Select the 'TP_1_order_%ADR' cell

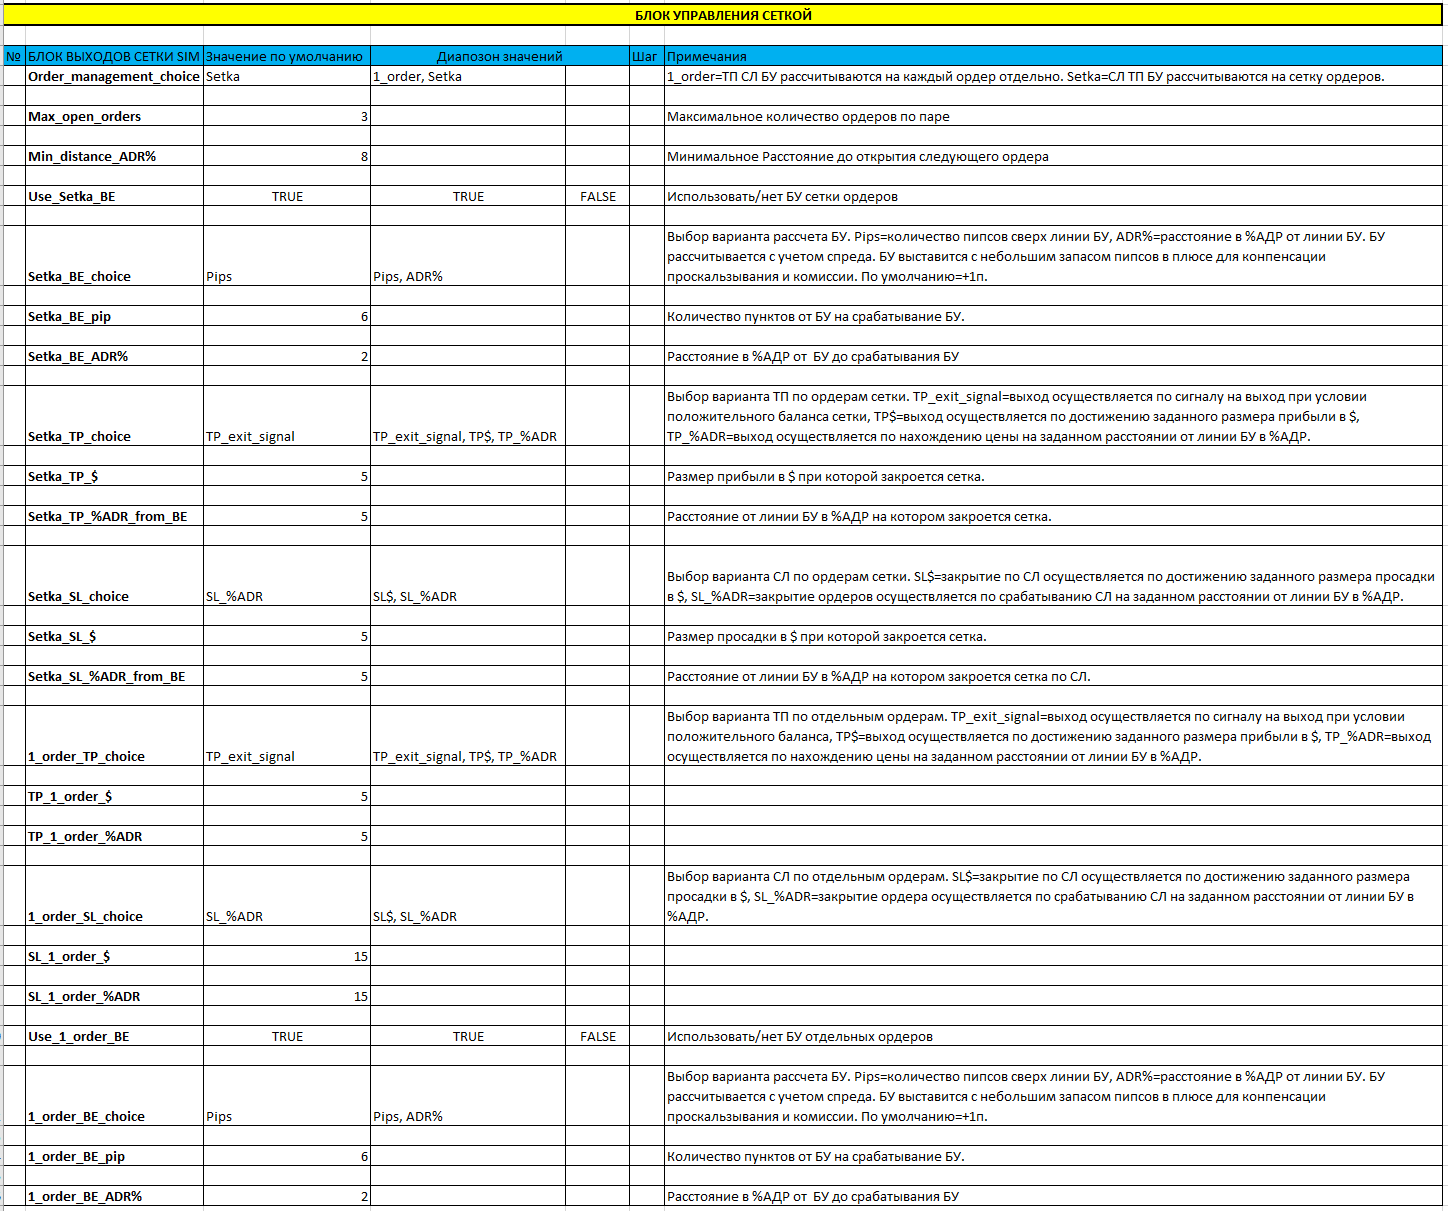(114, 836)
